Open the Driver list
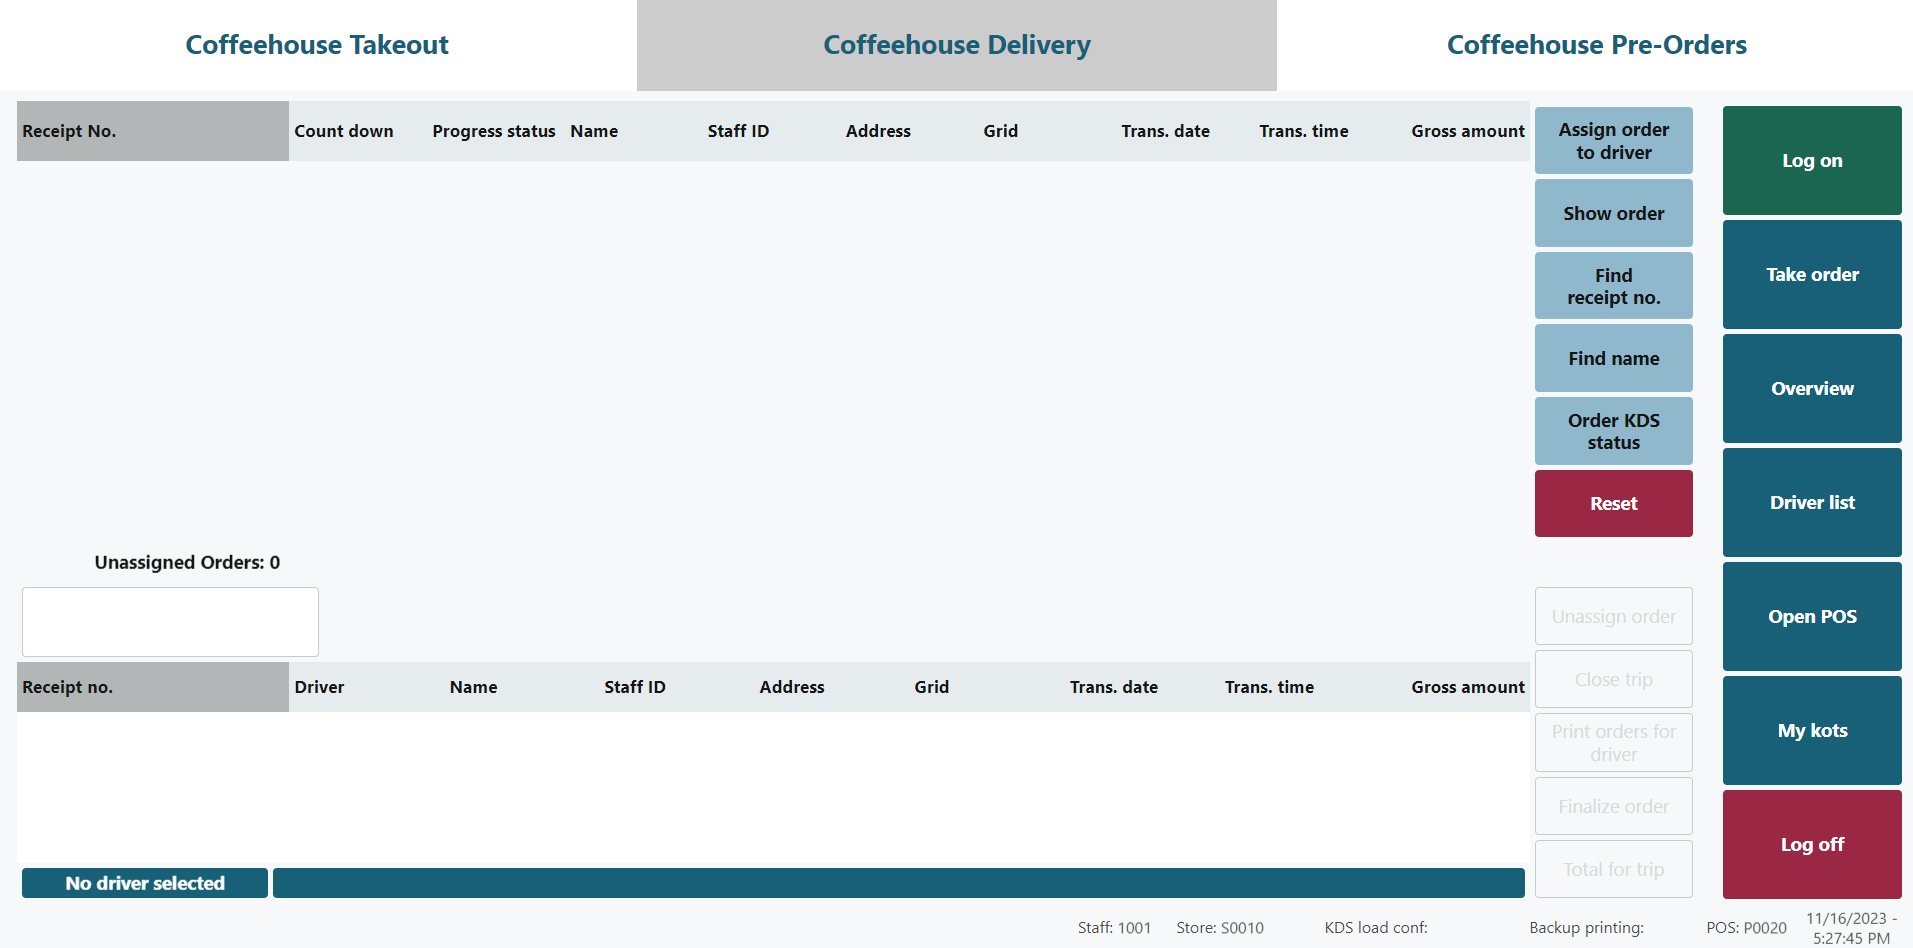 coord(1812,502)
